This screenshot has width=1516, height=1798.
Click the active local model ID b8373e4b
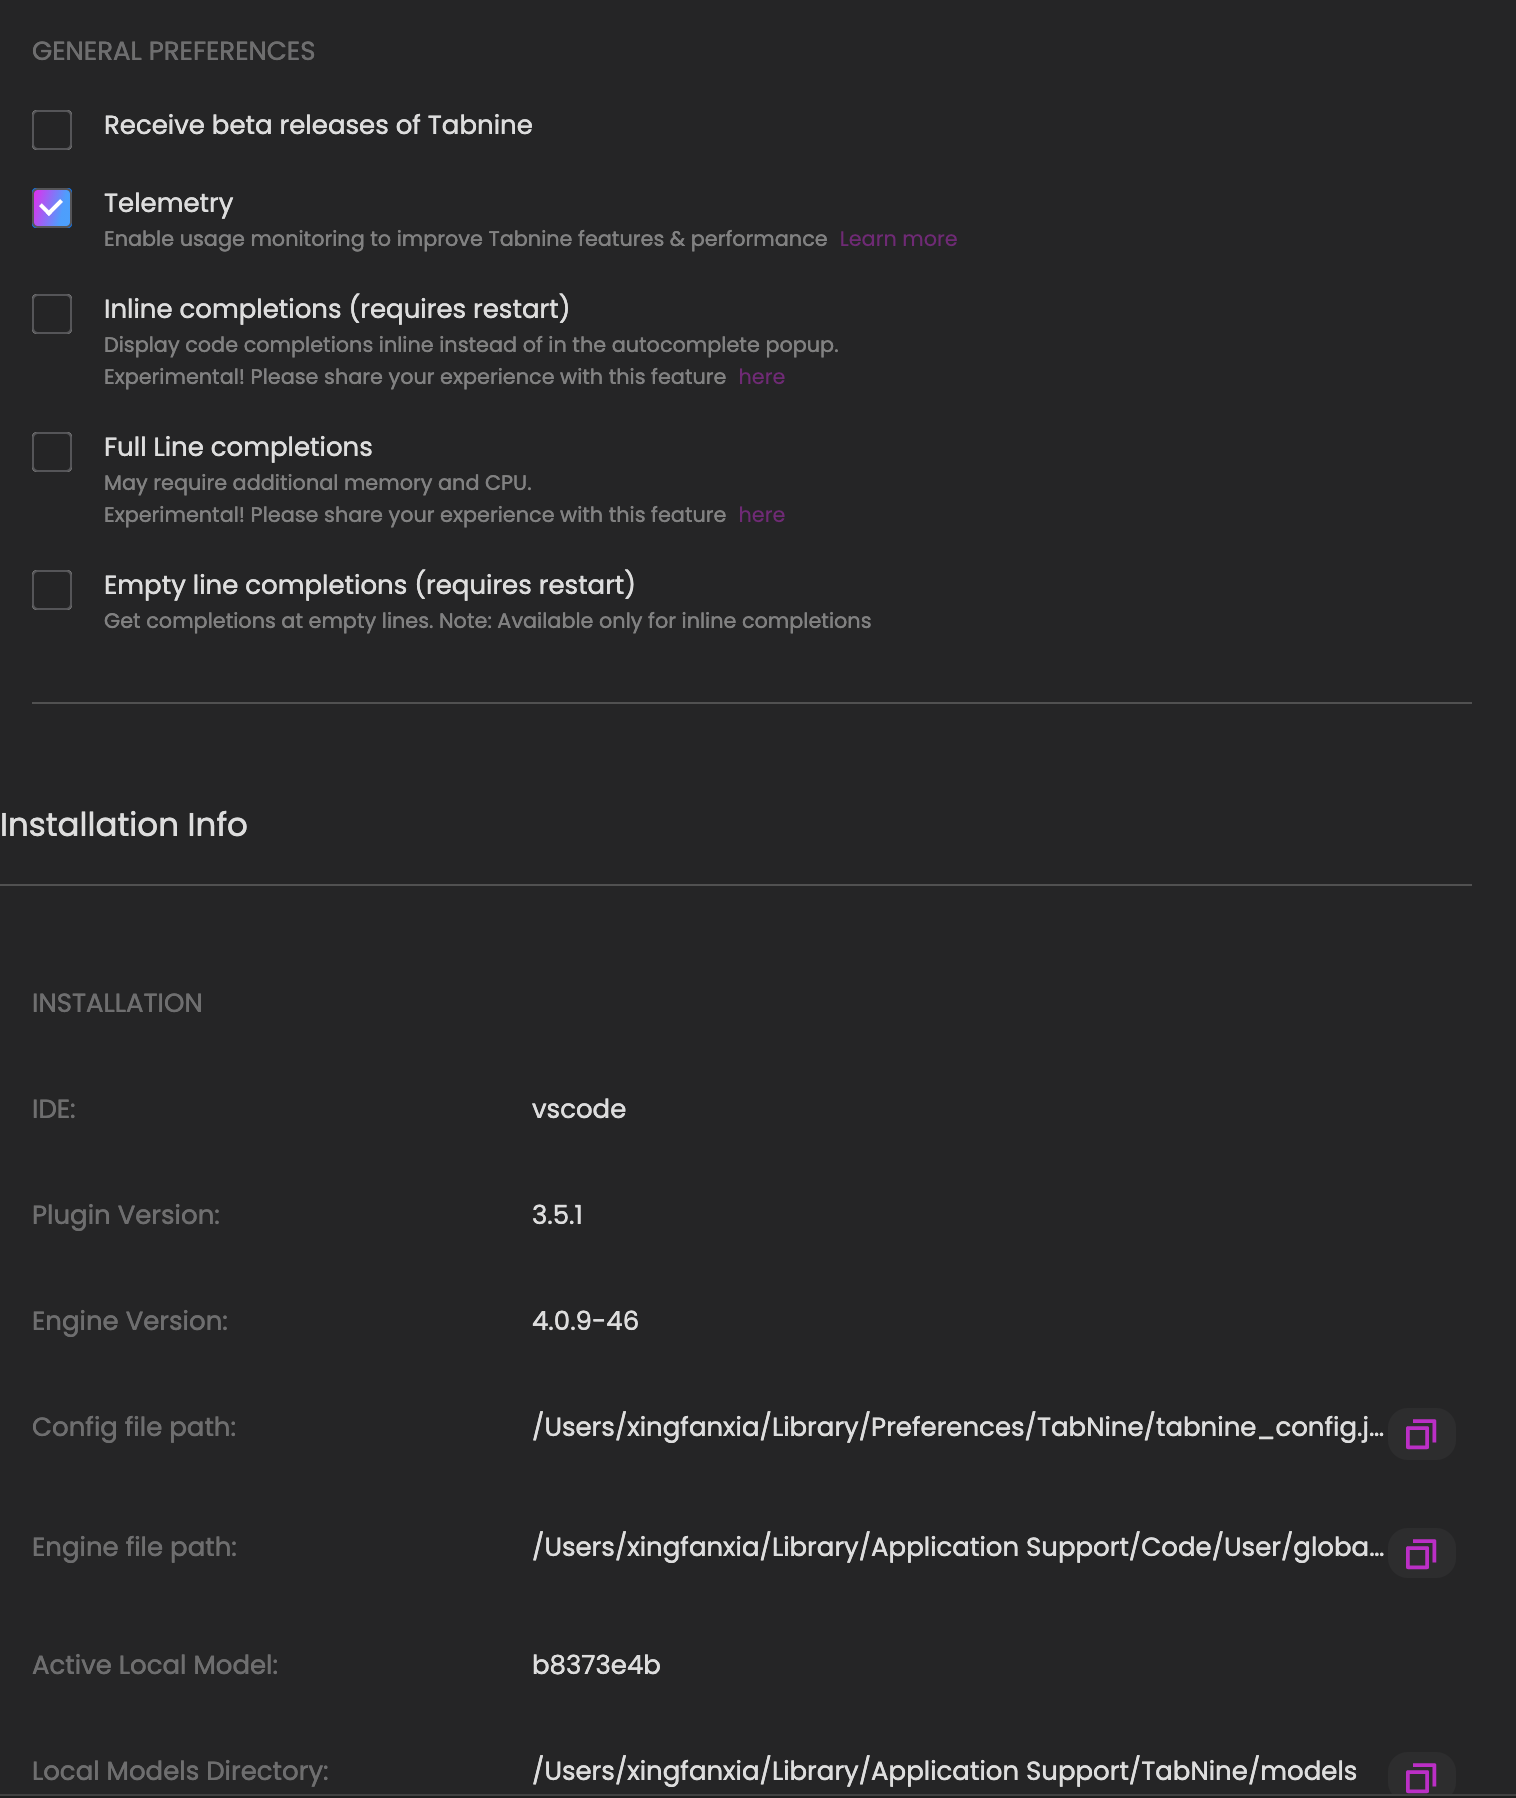[x=596, y=1665]
